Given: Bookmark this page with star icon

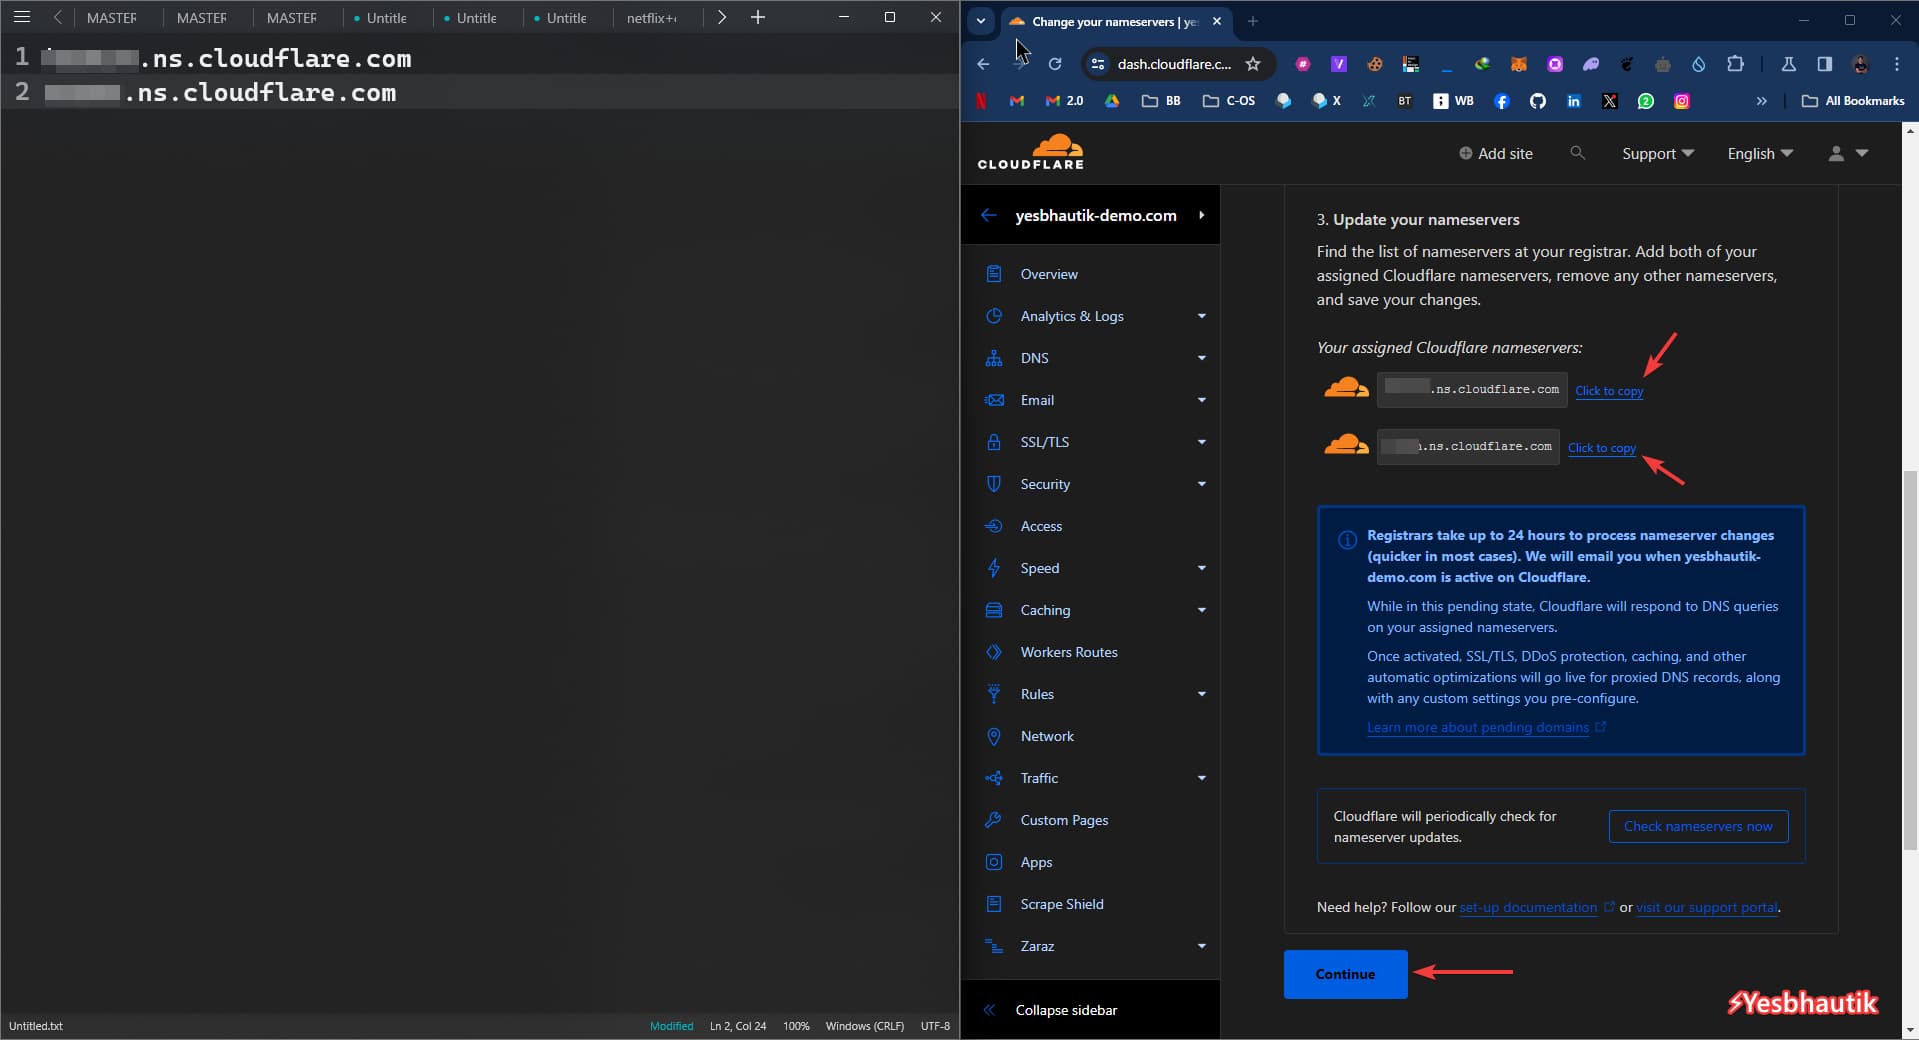Looking at the screenshot, I should pyautogui.click(x=1252, y=64).
